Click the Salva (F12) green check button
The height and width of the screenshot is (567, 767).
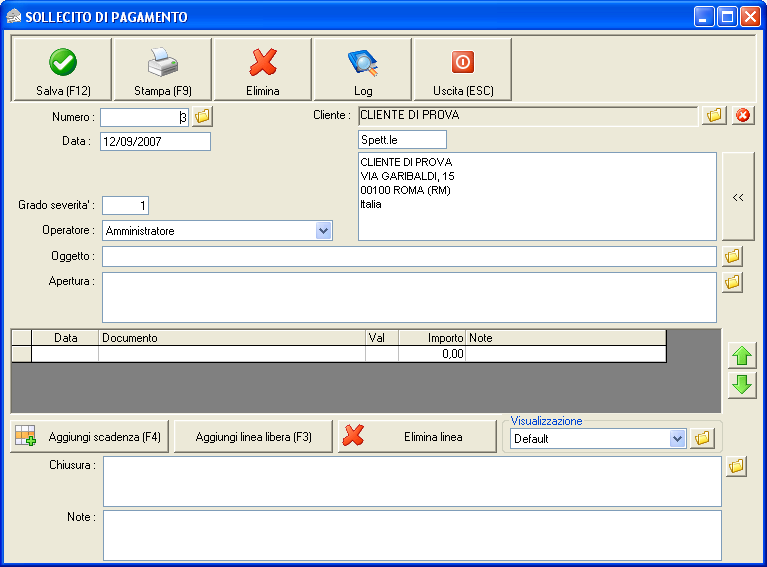(x=63, y=69)
